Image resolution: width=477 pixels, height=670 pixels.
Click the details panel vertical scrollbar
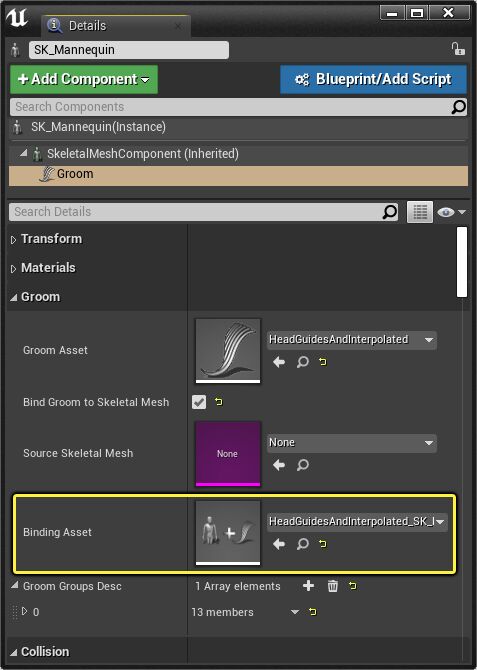pyautogui.click(x=462, y=262)
